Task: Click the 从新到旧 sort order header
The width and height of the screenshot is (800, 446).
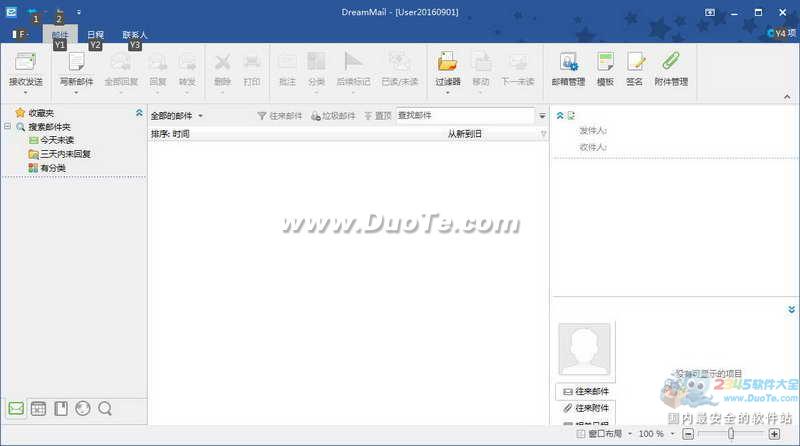Action: [464, 134]
